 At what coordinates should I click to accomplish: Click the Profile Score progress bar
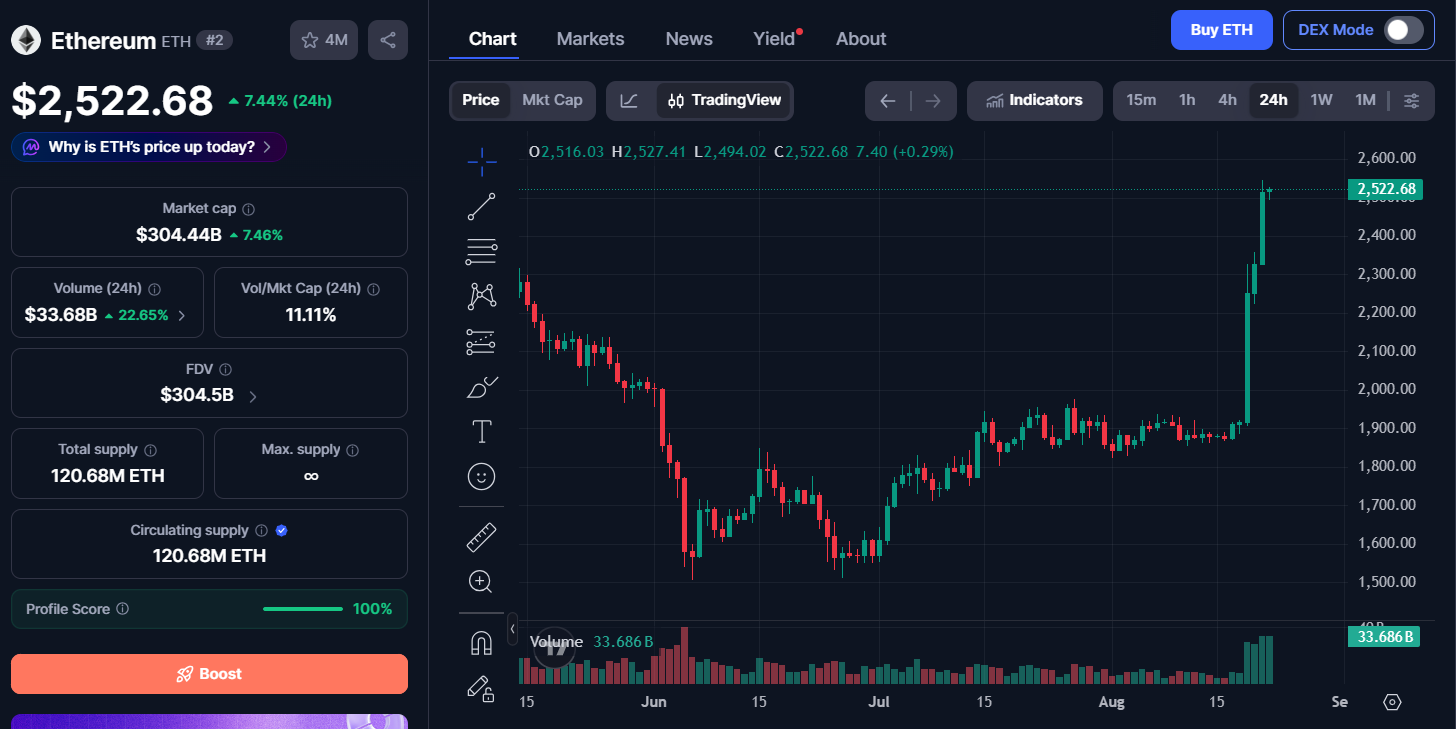coord(301,609)
